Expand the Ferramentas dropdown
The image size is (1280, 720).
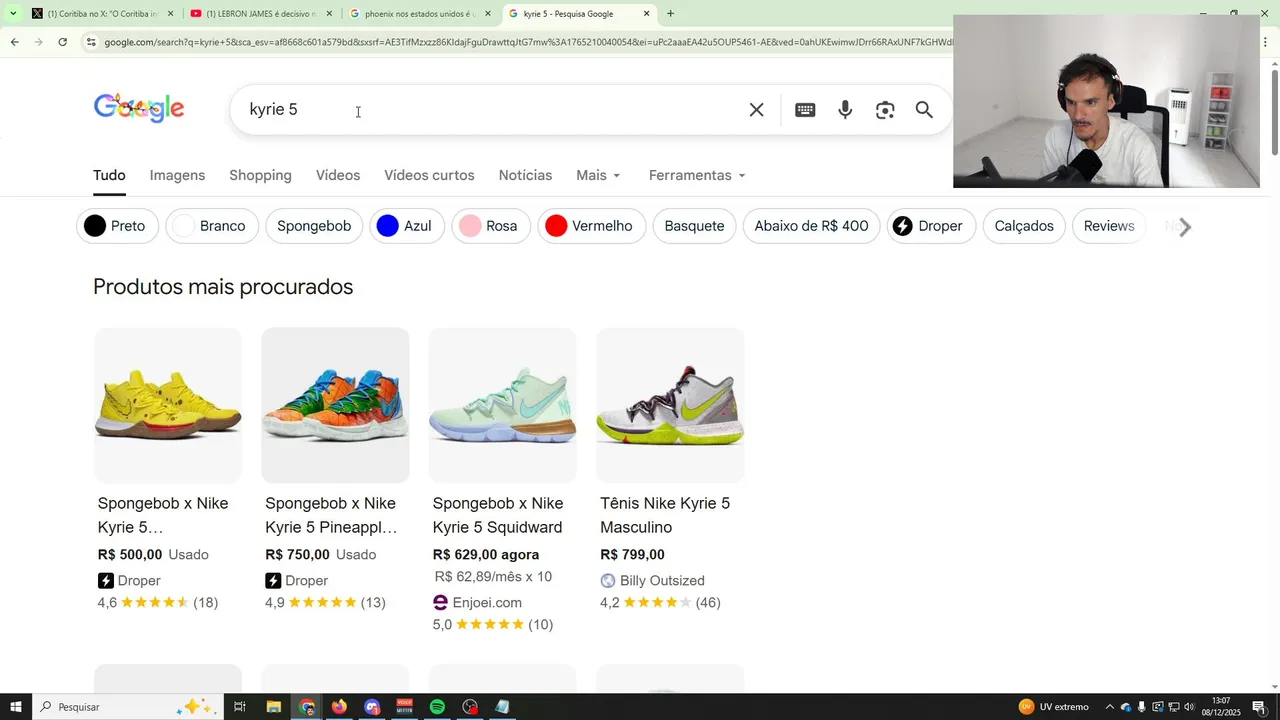coord(697,175)
